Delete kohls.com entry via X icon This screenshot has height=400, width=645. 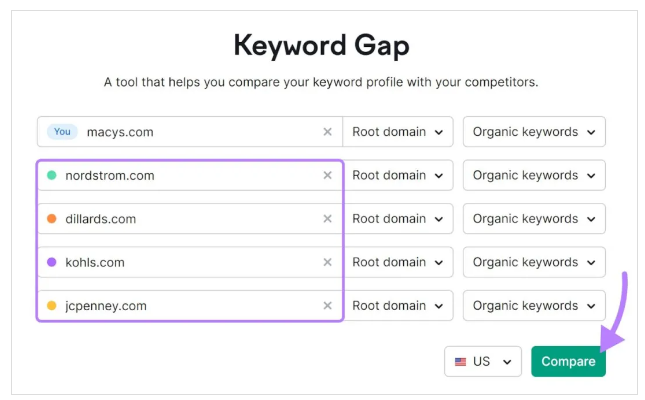(x=327, y=262)
